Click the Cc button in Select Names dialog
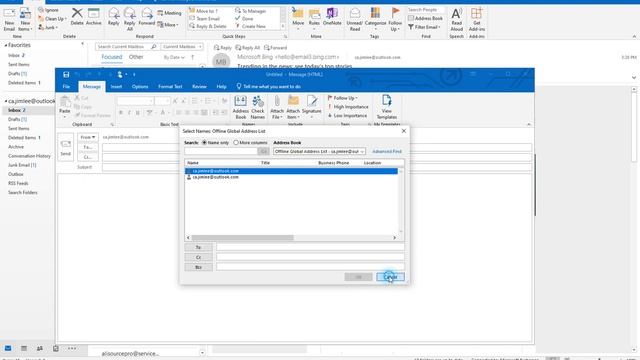The width and height of the screenshot is (640, 360). [x=198, y=257]
